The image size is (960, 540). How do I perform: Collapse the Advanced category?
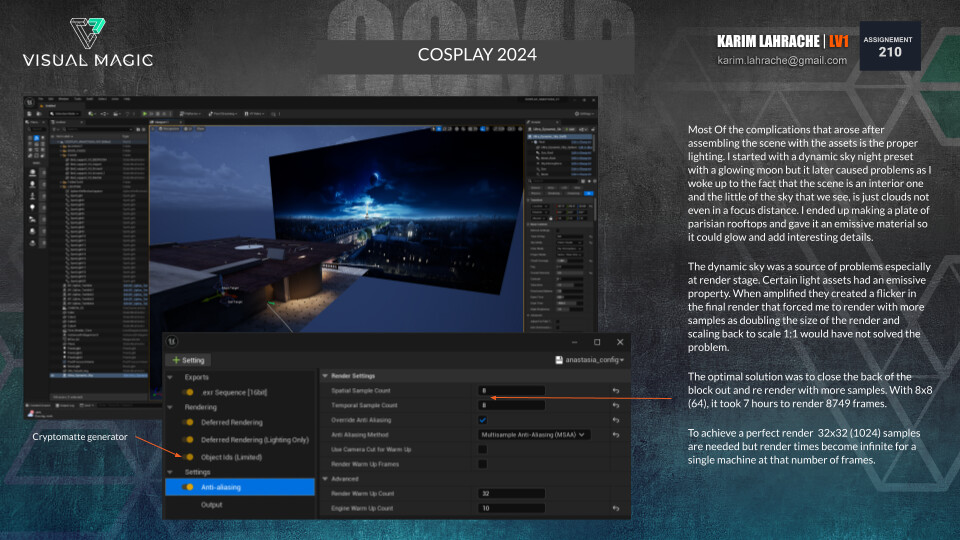coord(325,479)
